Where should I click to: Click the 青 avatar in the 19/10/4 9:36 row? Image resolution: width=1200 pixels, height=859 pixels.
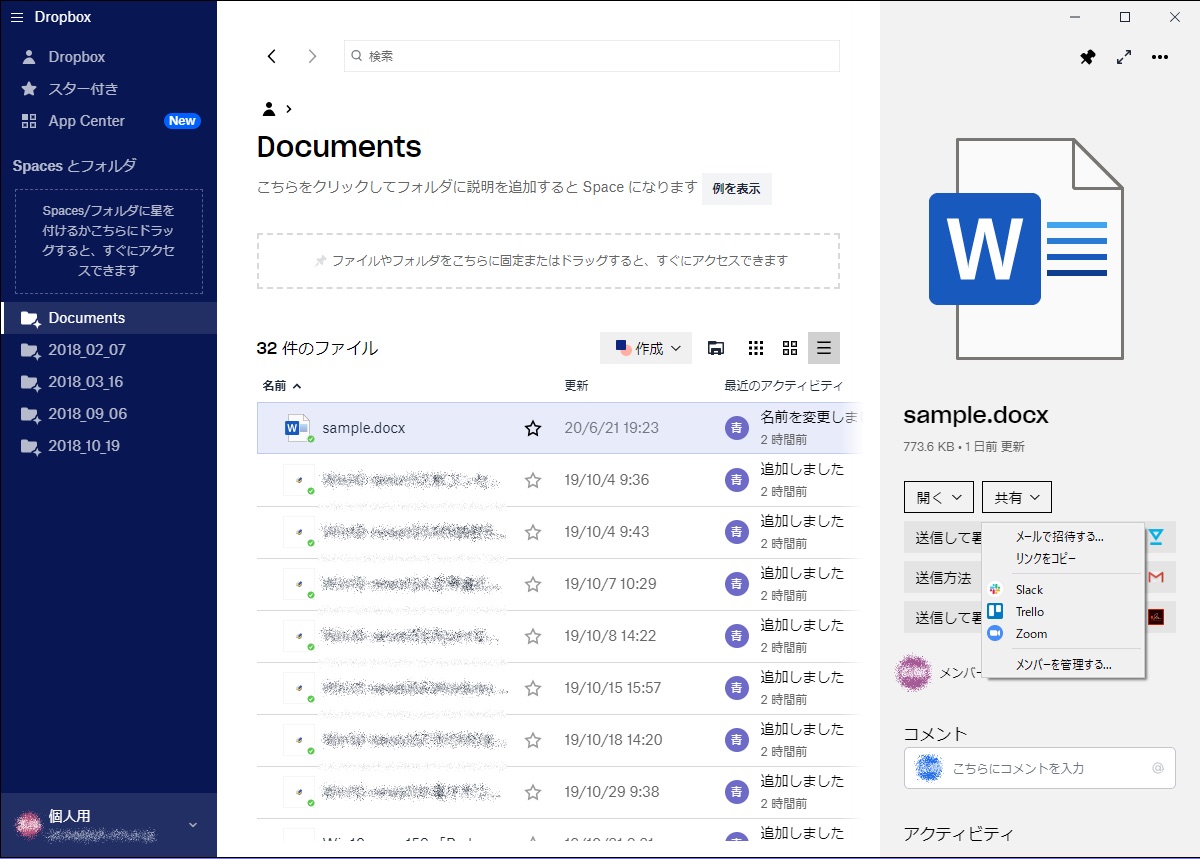pos(737,480)
